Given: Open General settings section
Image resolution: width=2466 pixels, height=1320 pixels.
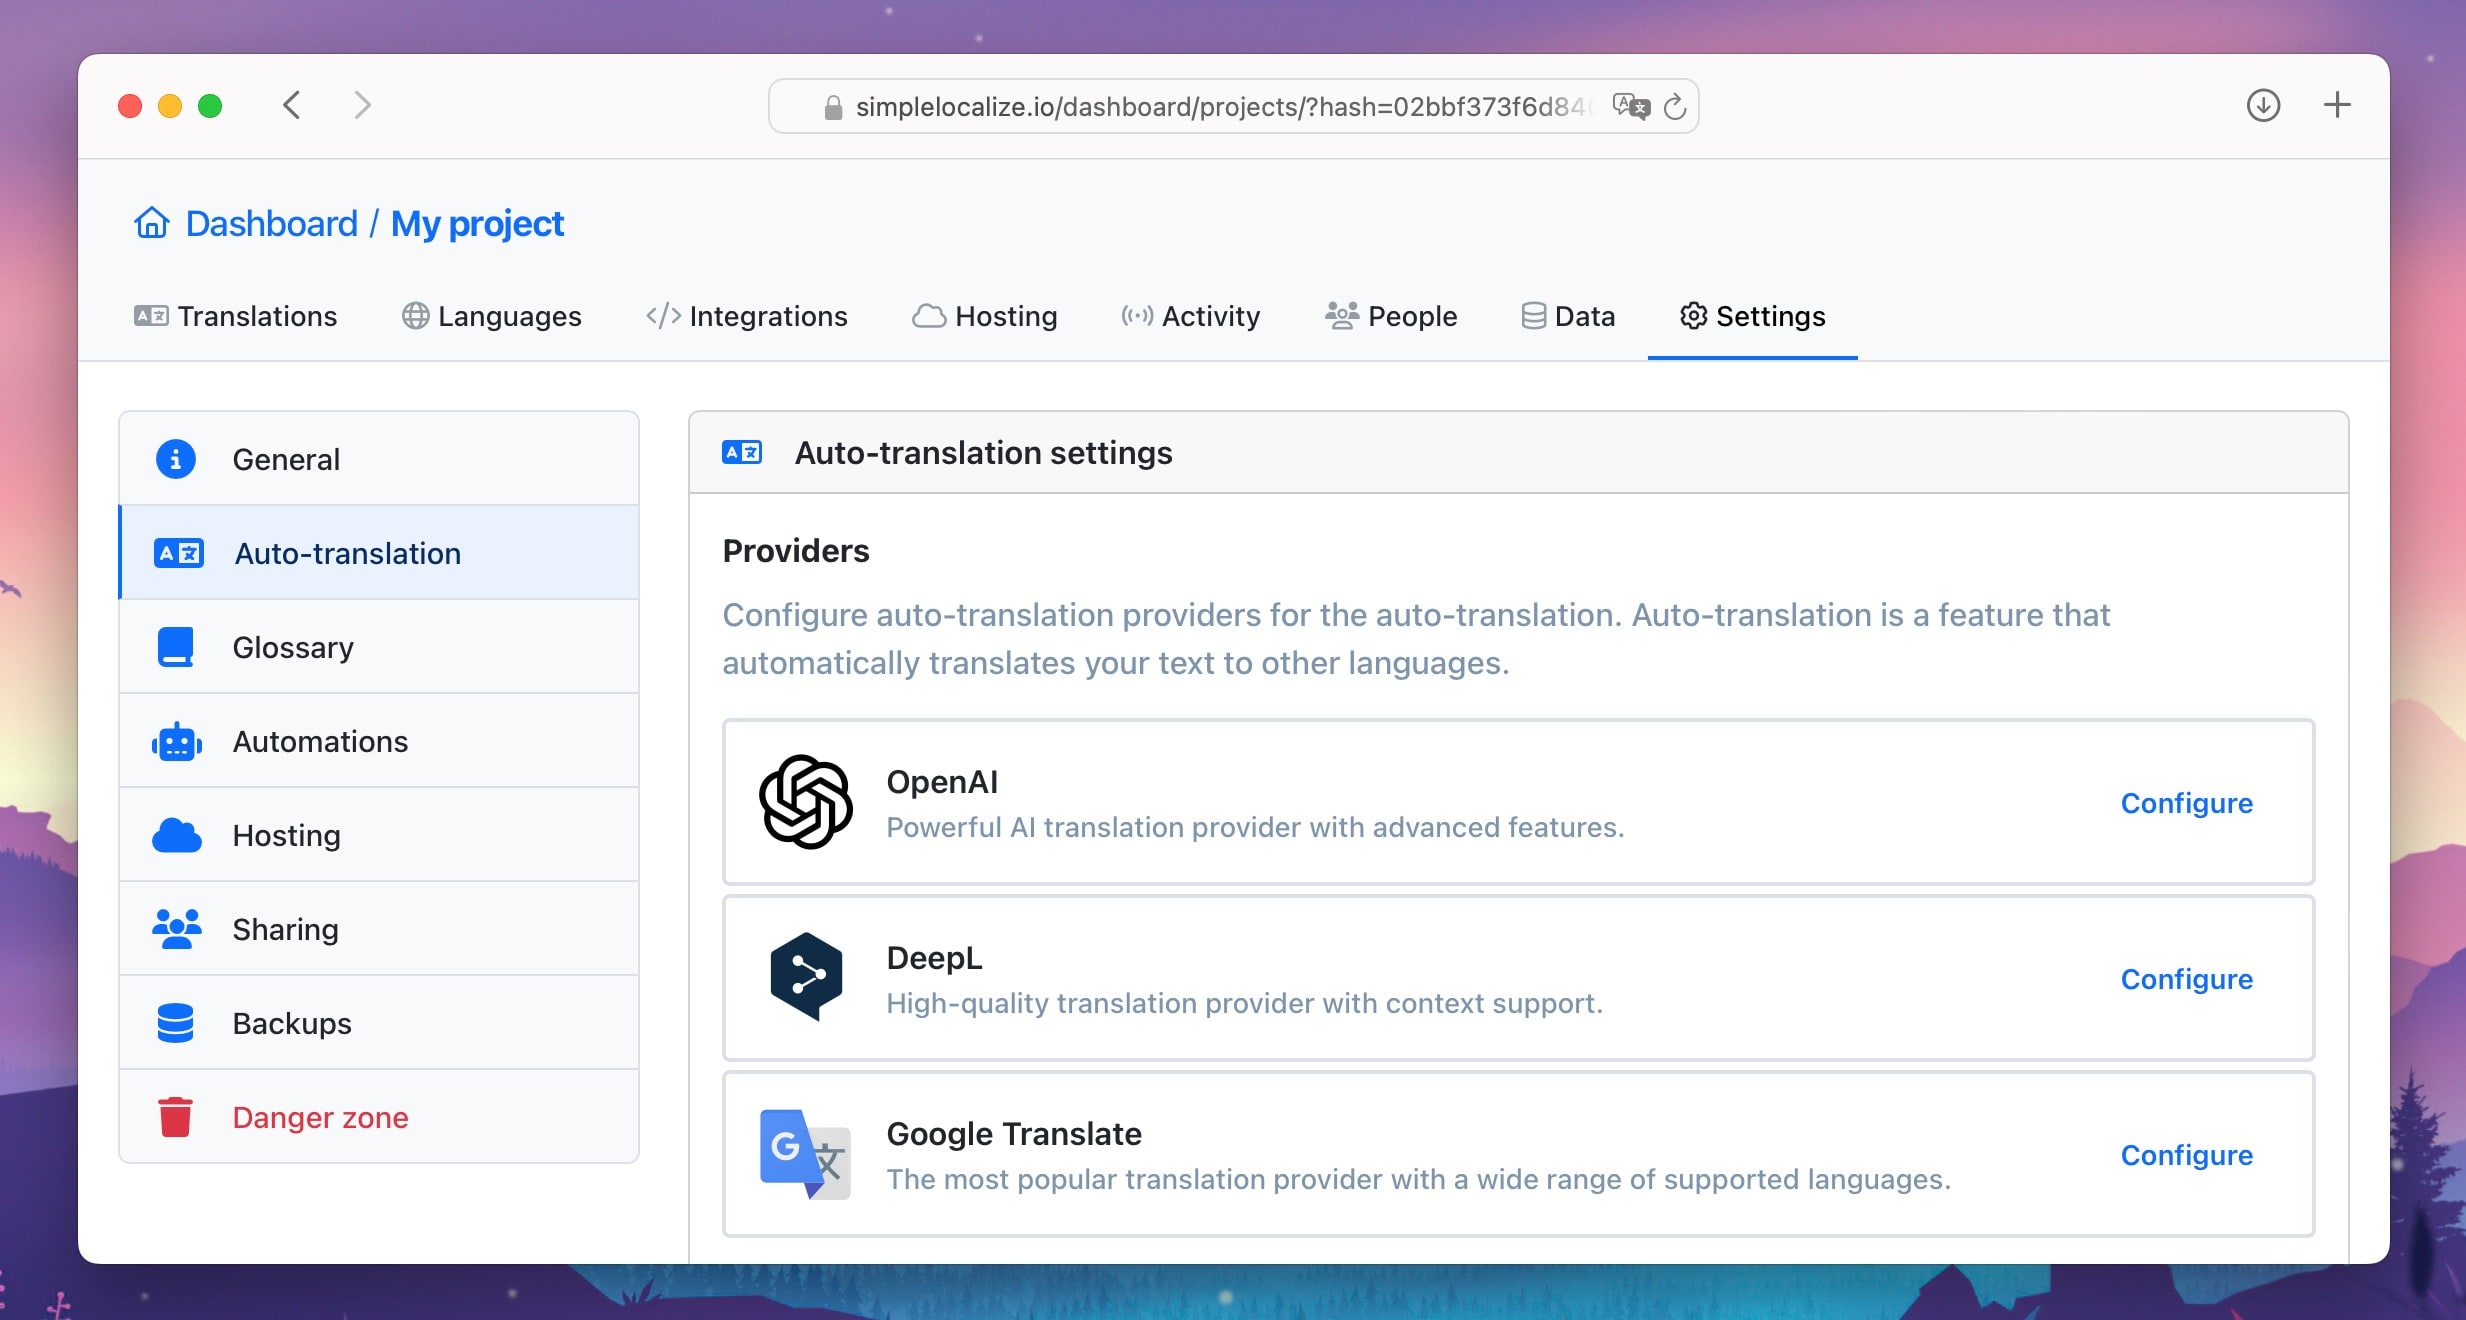Looking at the screenshot, I should [x=379, y=459].
